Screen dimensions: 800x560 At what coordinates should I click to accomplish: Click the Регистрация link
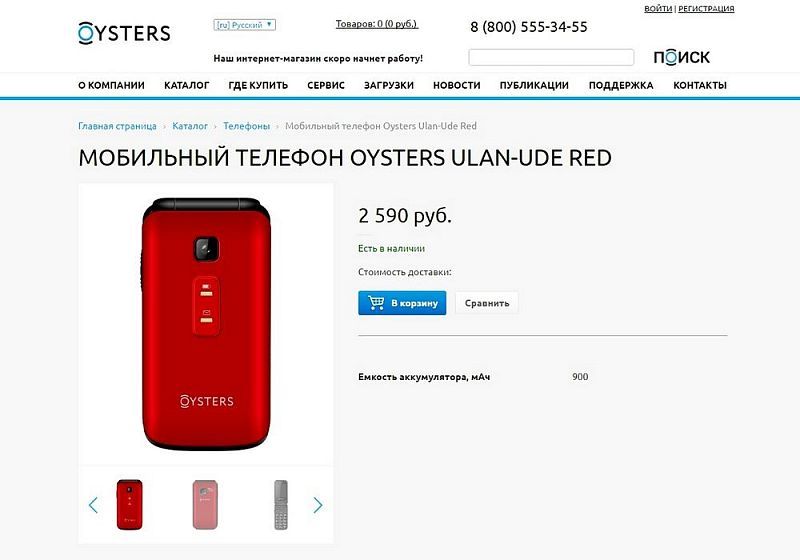(706, 9)
